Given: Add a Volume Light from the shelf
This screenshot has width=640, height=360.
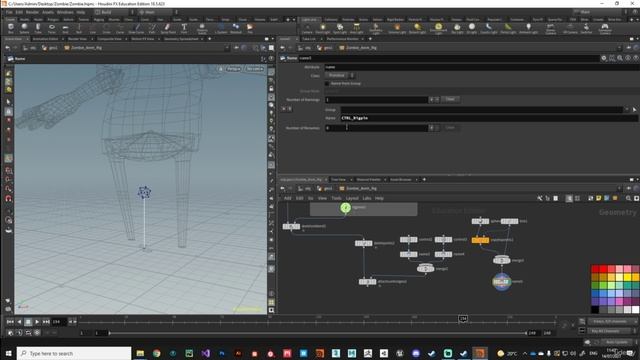Looking at the screenshot, I should pos(396,28).
